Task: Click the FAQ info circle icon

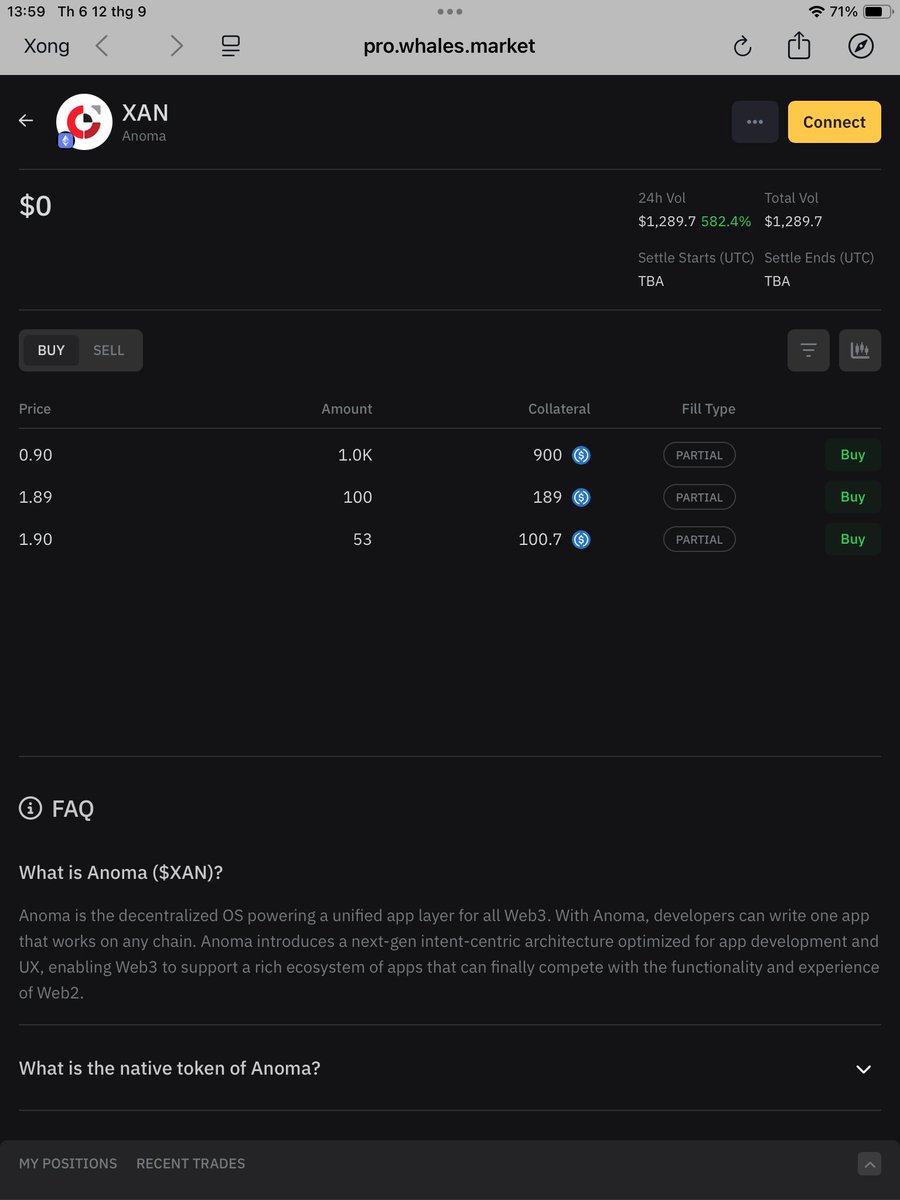Action: pyautogui.click(x=31, y=808)
